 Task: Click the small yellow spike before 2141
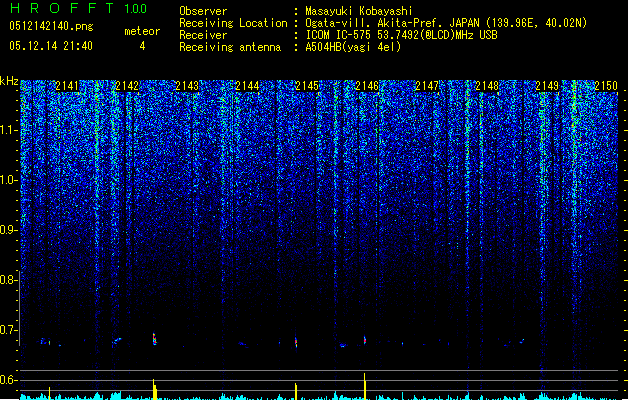pos(49,393)
